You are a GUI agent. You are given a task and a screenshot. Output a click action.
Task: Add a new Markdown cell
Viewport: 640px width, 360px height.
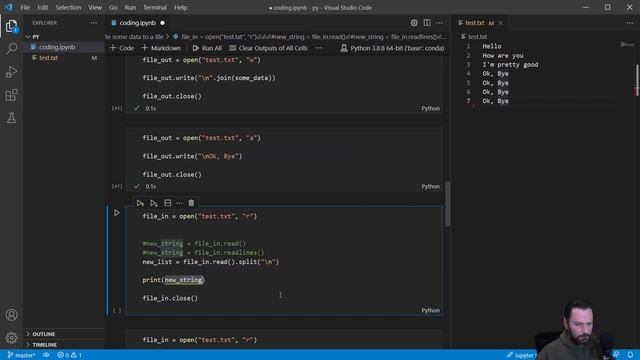click(x=161, y=48)
